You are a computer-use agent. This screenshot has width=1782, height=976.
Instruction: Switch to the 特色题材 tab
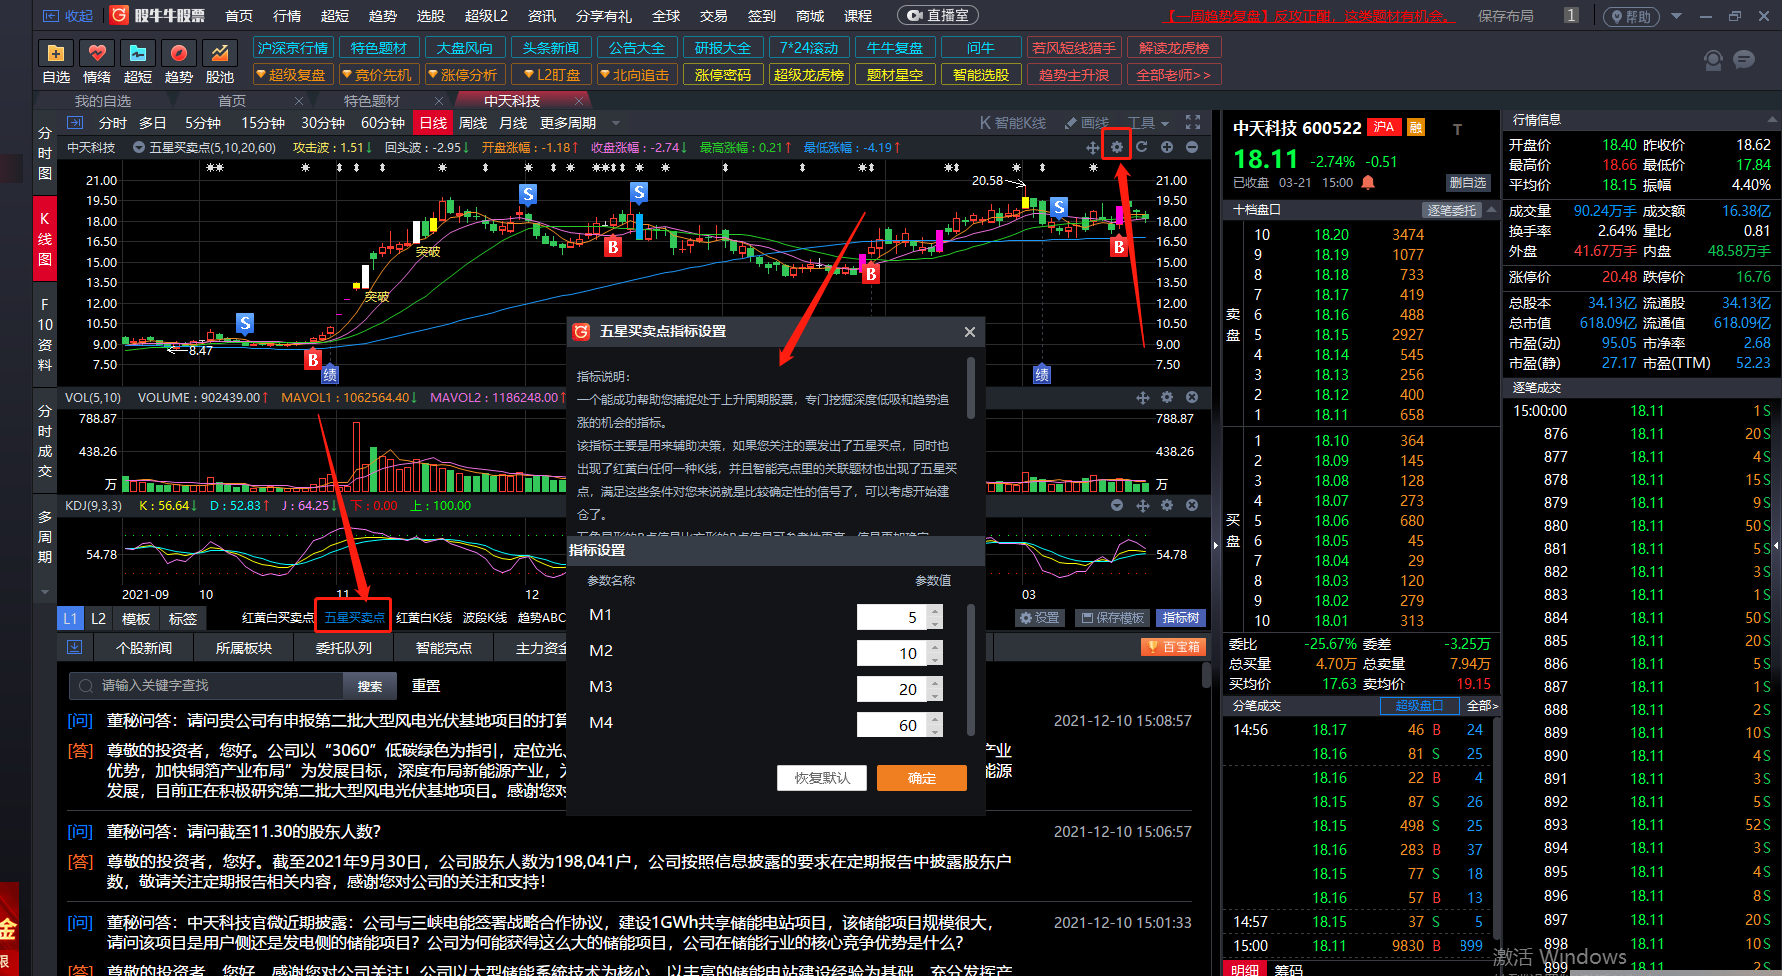(x=372, y=100)
